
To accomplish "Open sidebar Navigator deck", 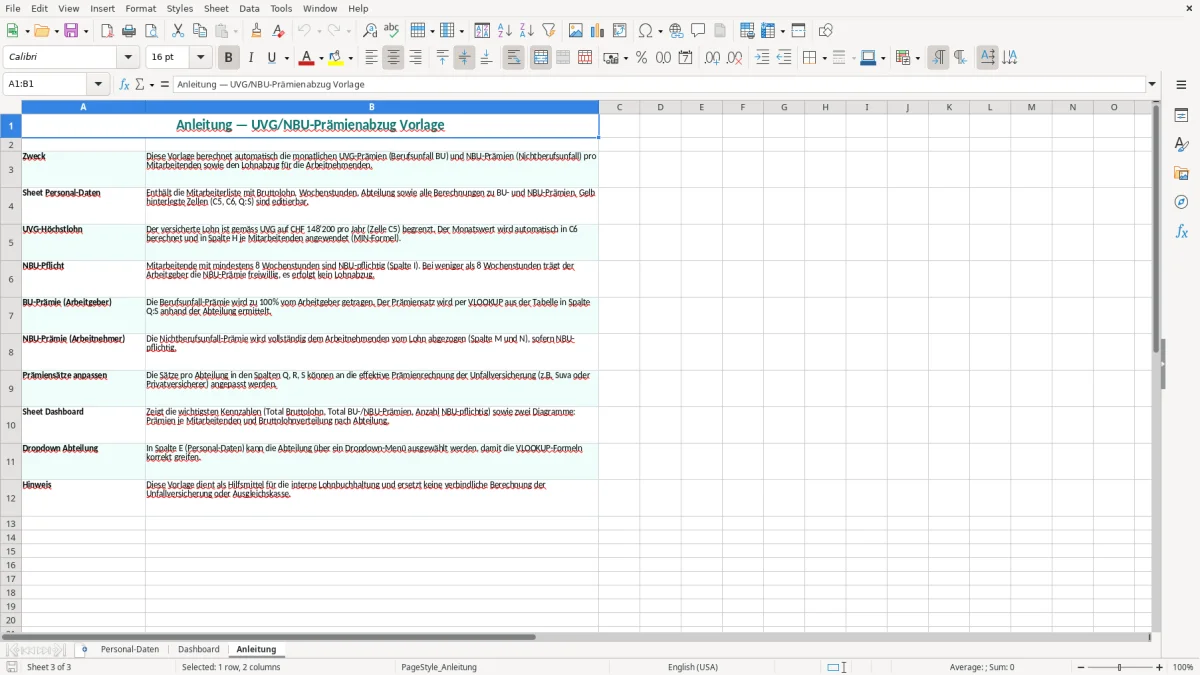I will pyautogui.click(x=1181, y=203).
